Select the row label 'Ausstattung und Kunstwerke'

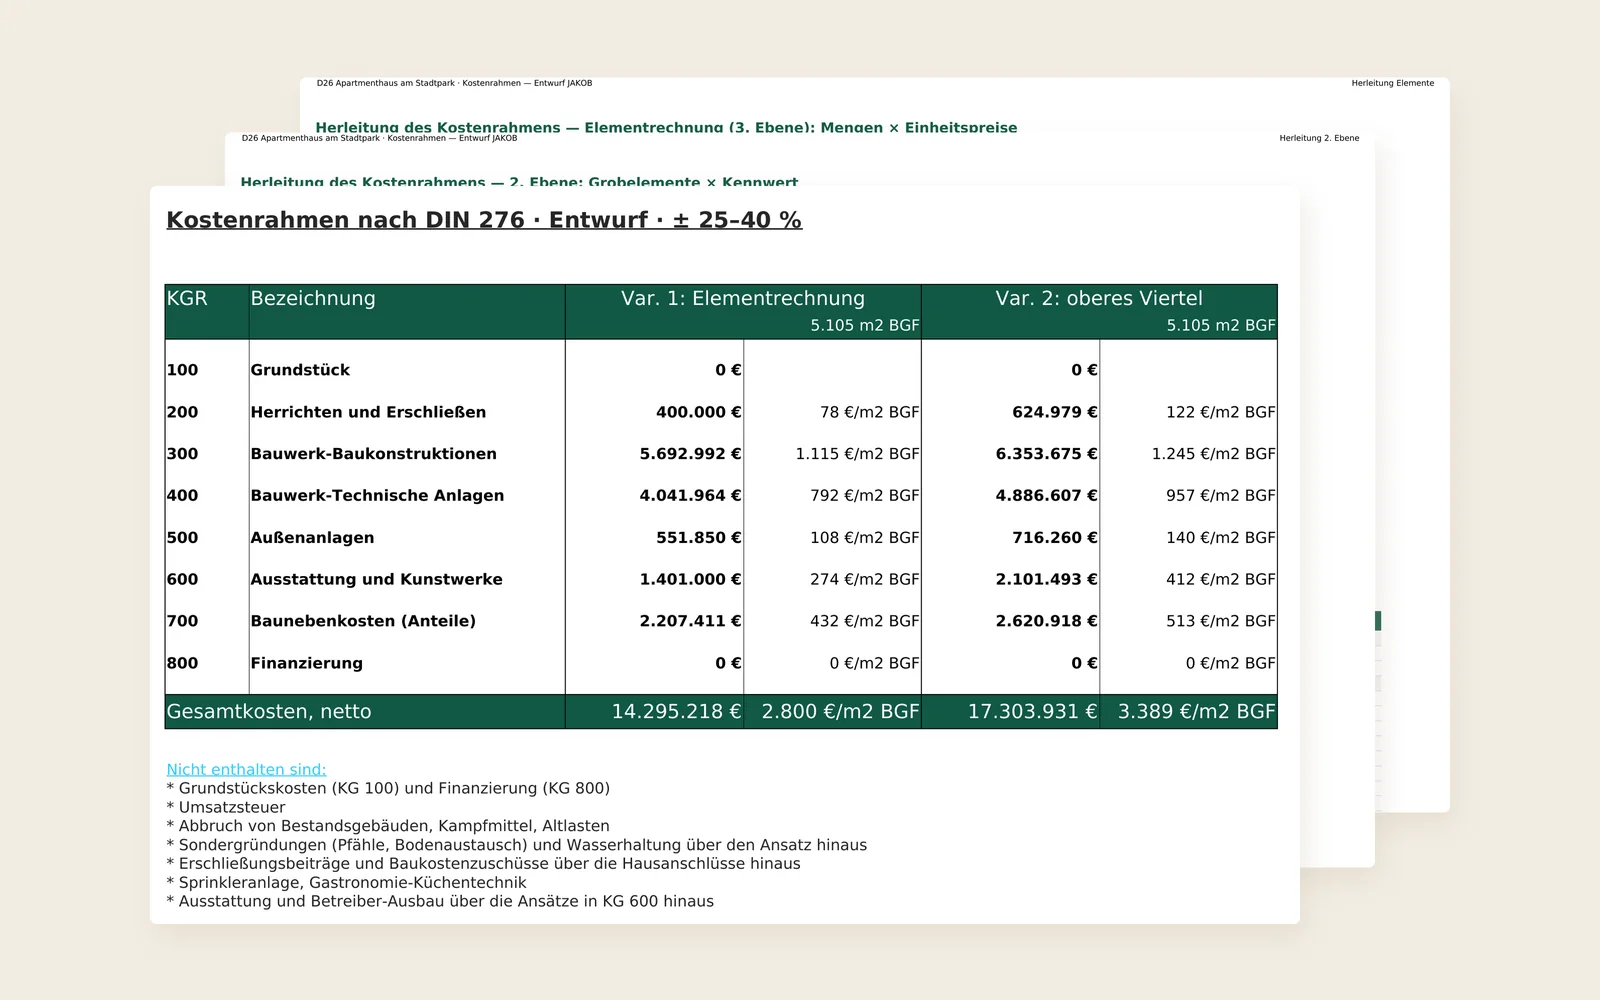(376, 580)
